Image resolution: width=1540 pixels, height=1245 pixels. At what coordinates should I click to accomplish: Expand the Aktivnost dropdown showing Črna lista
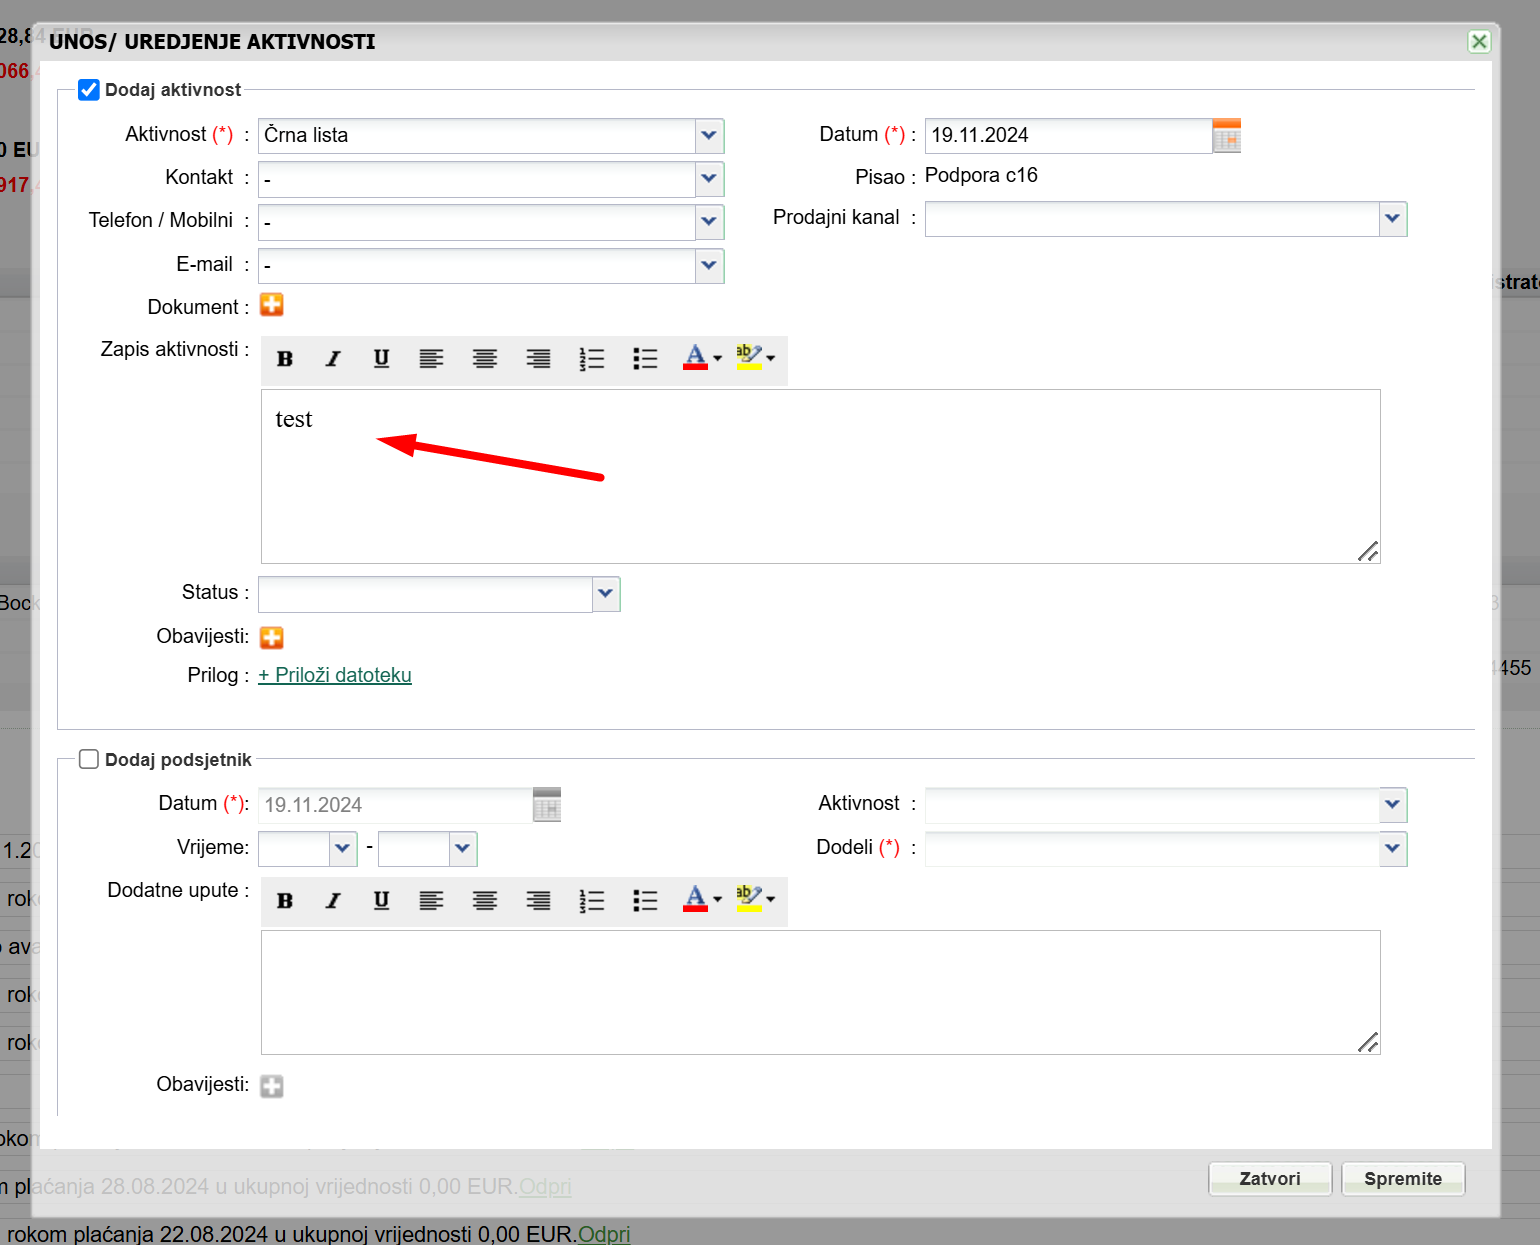click(x=709, y=135)
